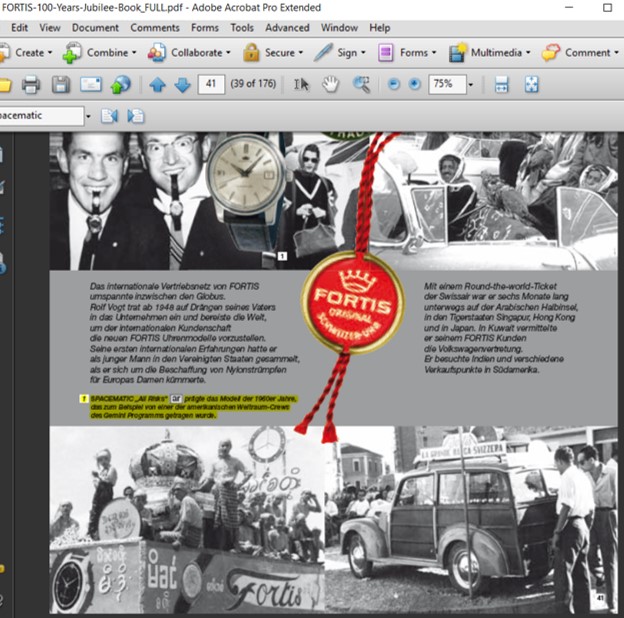This screenshot has height=618, width=624.
Task: Click the Fortis parade float photo
Action: pos(187,519)
